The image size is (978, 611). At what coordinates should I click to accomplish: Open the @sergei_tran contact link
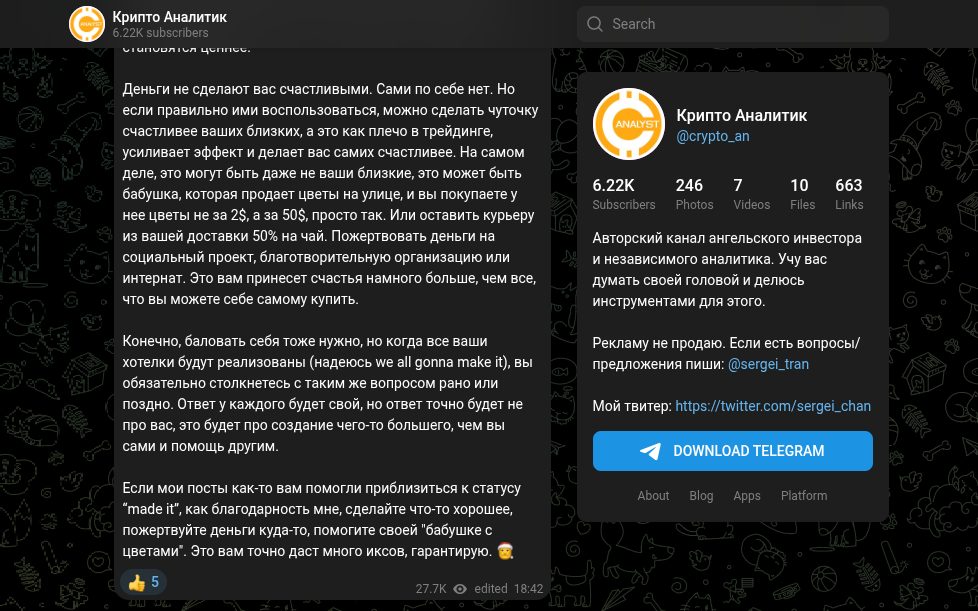(x=768, y=364)
